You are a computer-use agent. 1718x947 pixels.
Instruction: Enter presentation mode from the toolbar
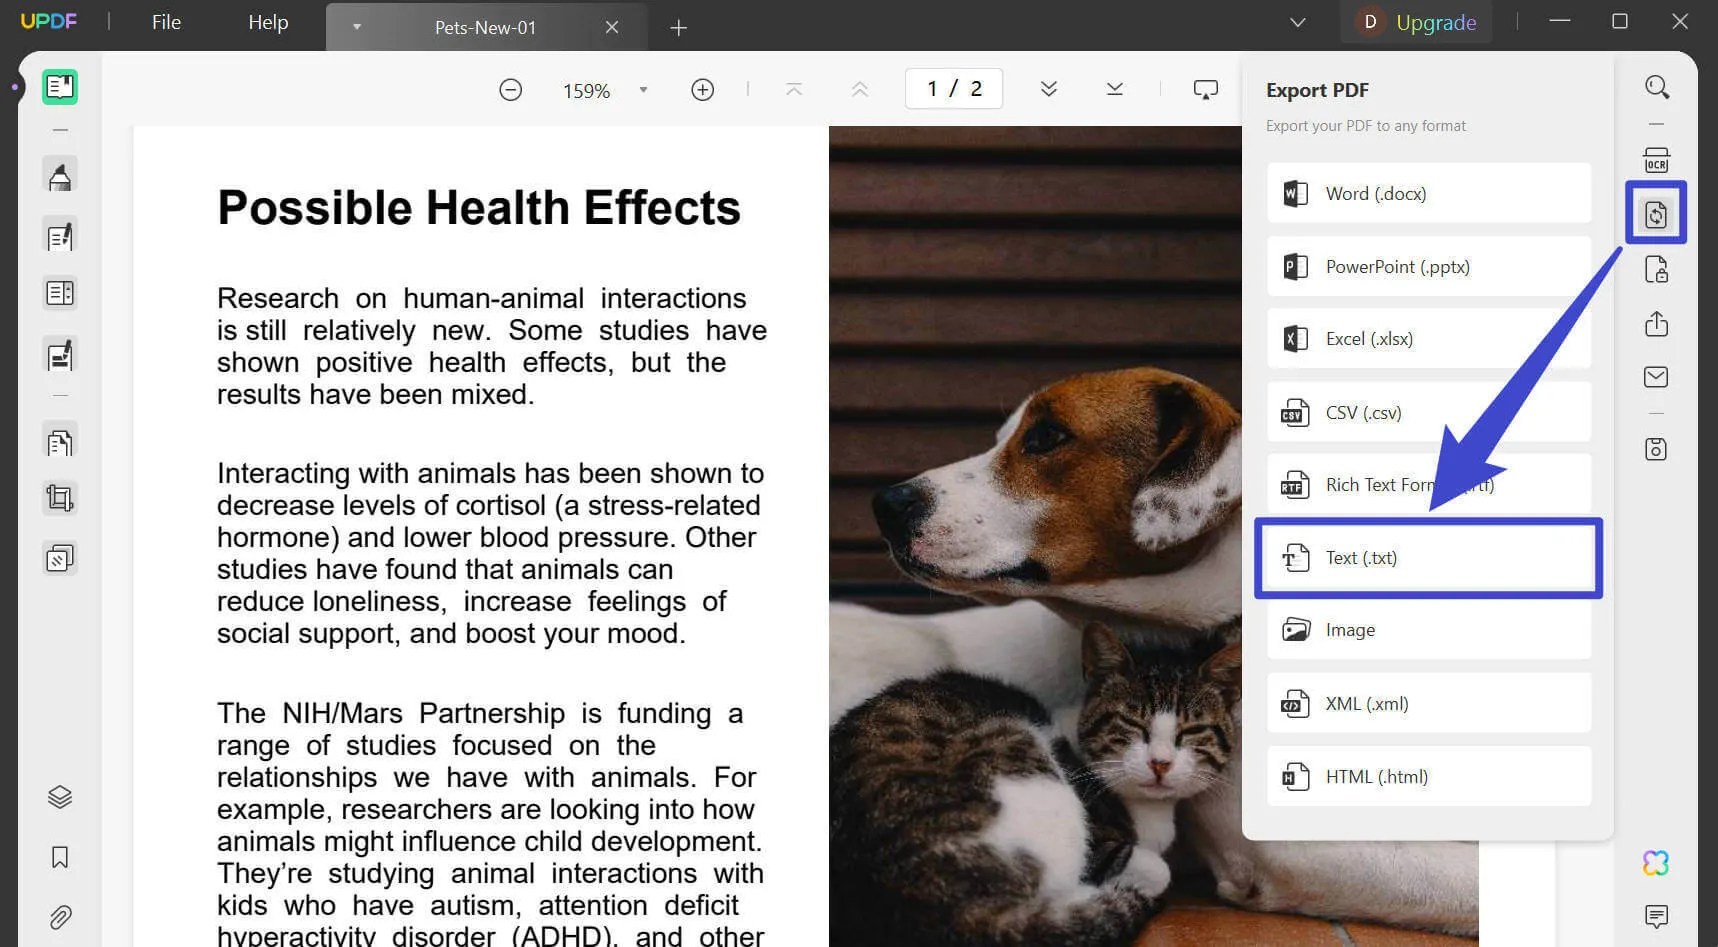point(1206,88)
